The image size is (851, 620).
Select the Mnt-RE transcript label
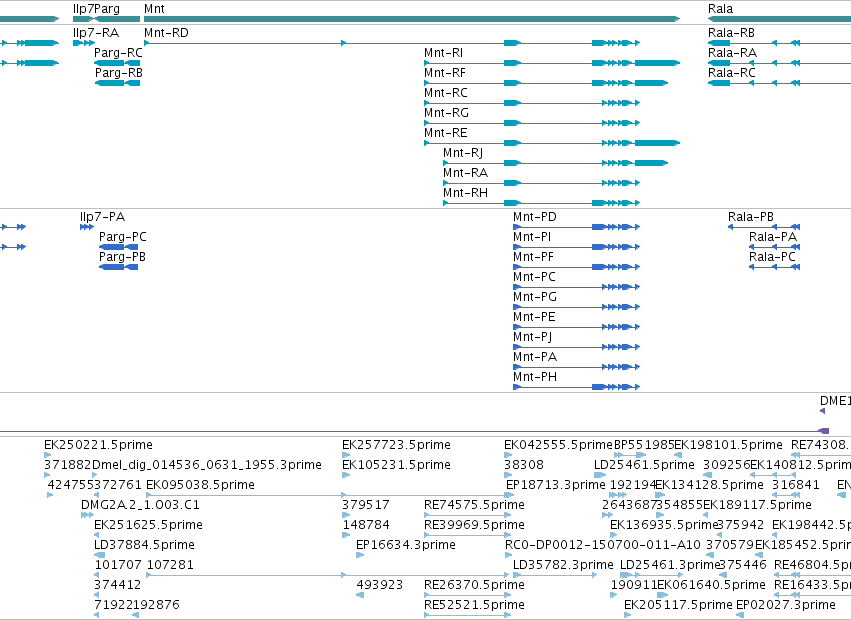click(445, 133)
